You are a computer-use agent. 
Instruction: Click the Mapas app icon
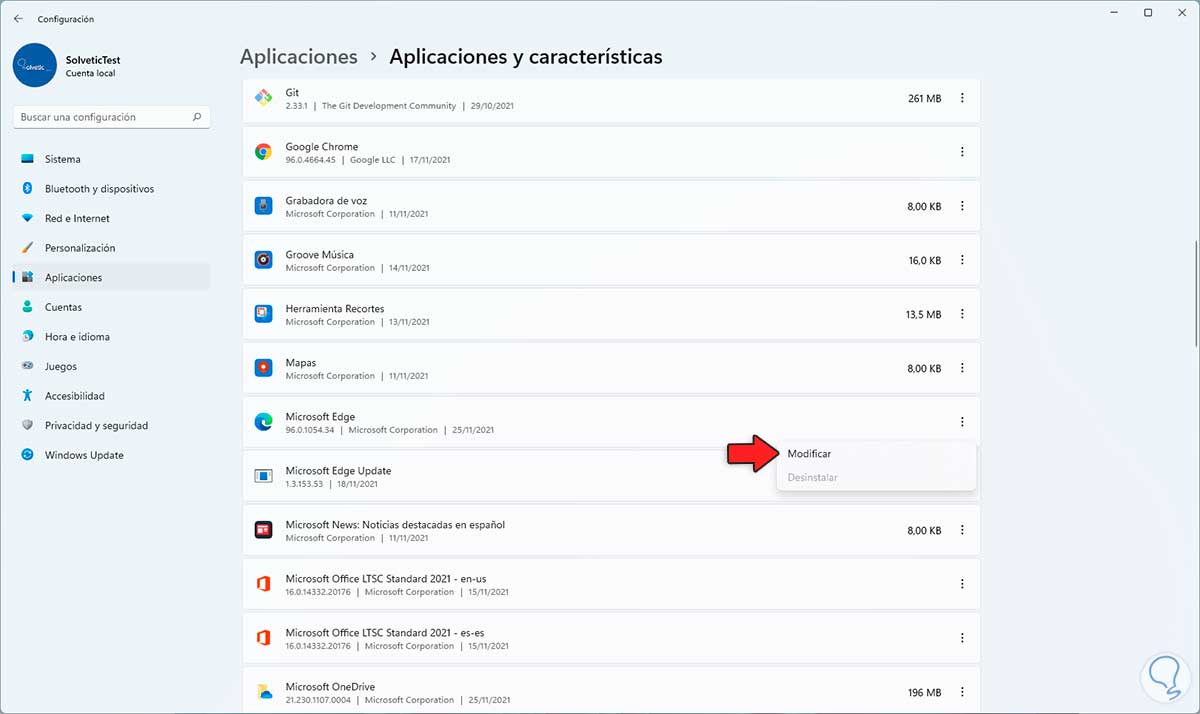[x=263, y=368]
